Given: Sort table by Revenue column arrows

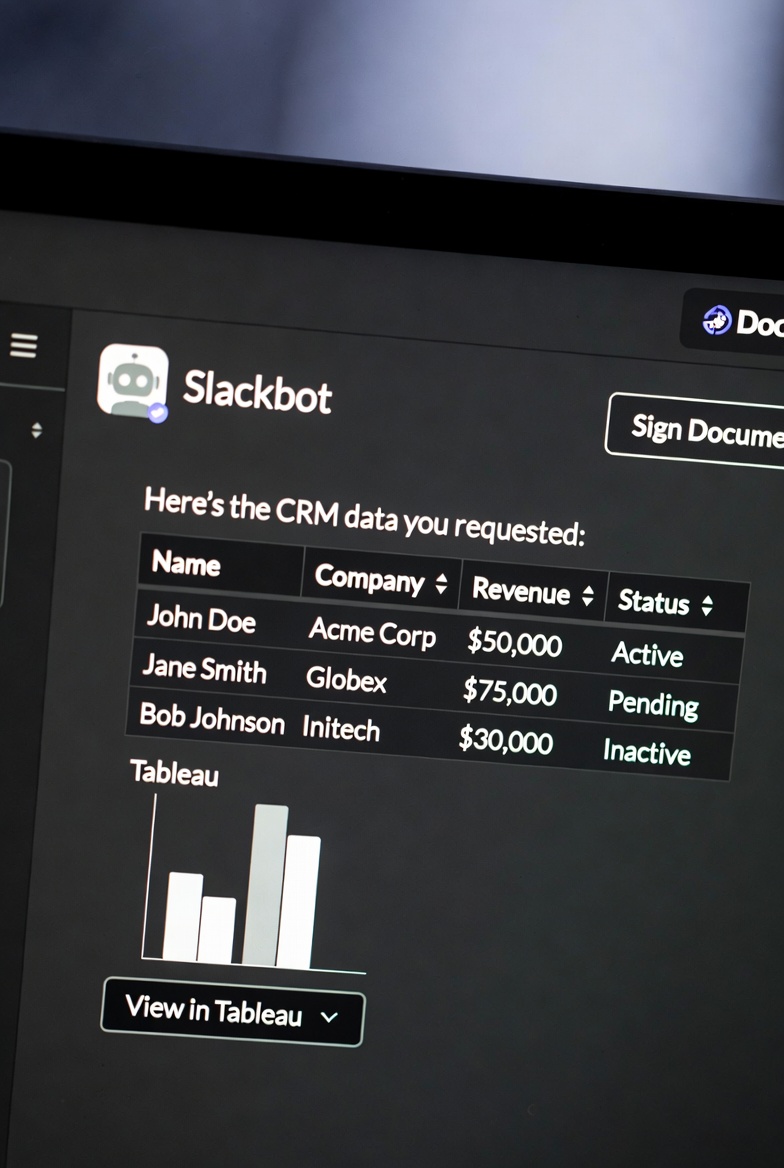Looking at the screenshot, I should (x=588, y=595).
